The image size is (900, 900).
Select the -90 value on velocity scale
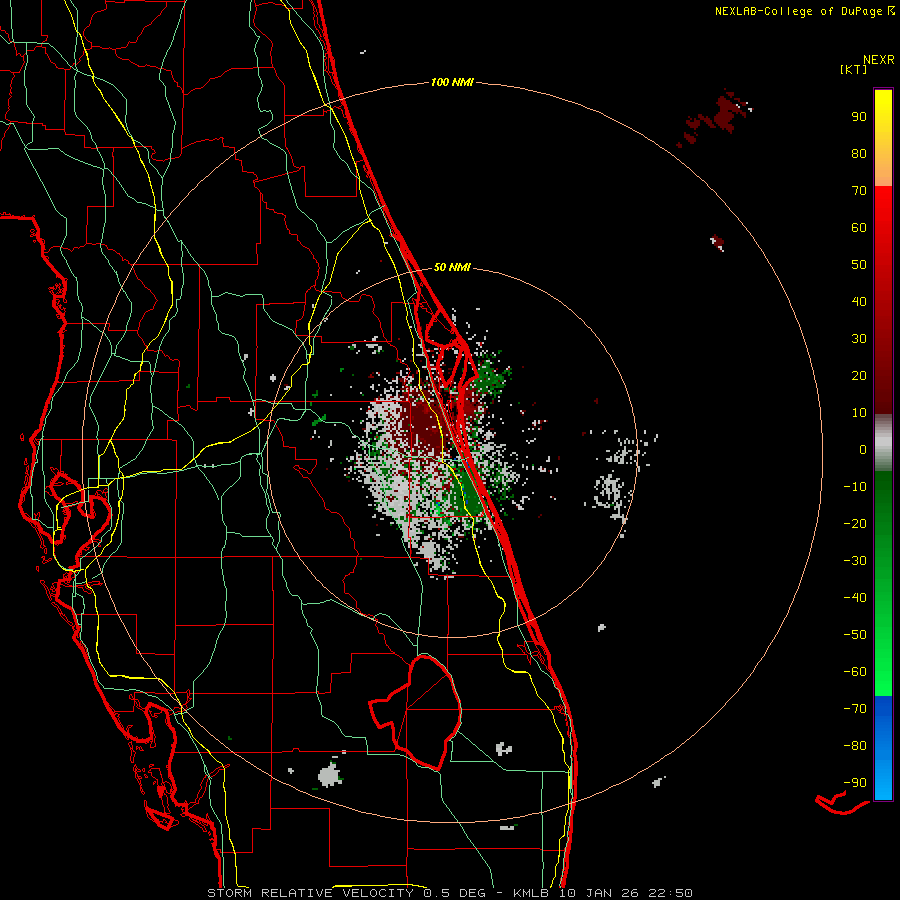point(855,783)
